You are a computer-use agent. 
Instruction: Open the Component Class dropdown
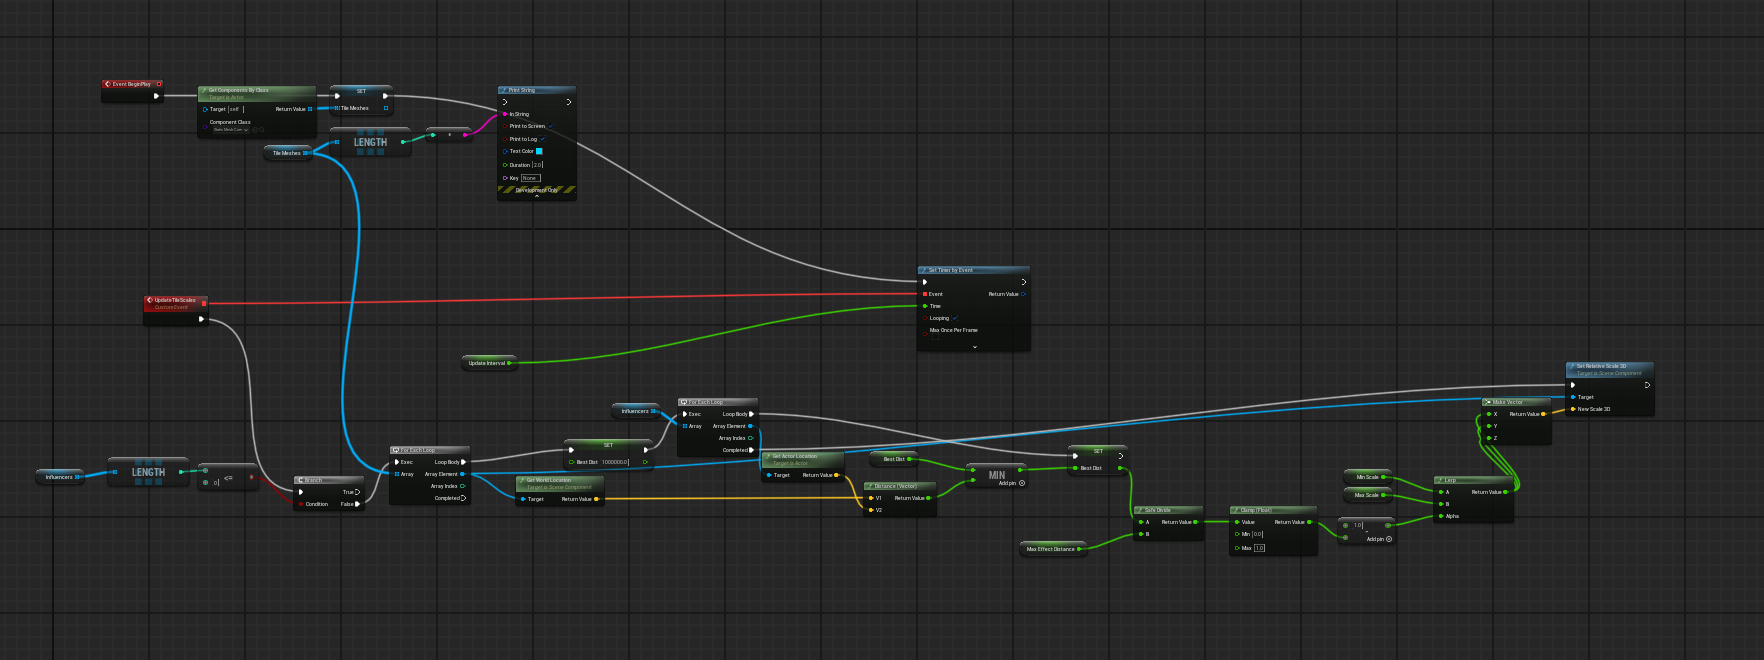[x=230, y=130]
